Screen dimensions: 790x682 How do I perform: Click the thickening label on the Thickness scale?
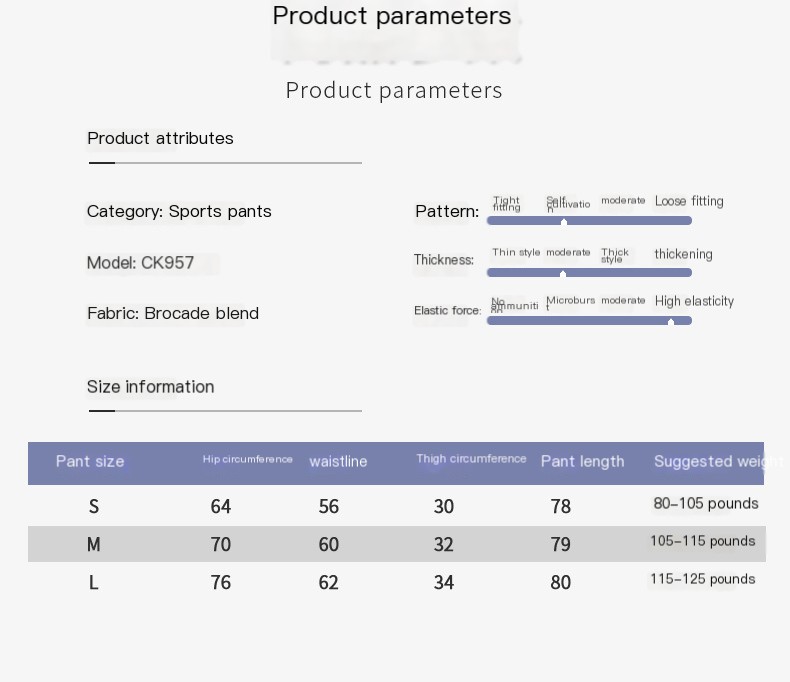tap(683, 254)
